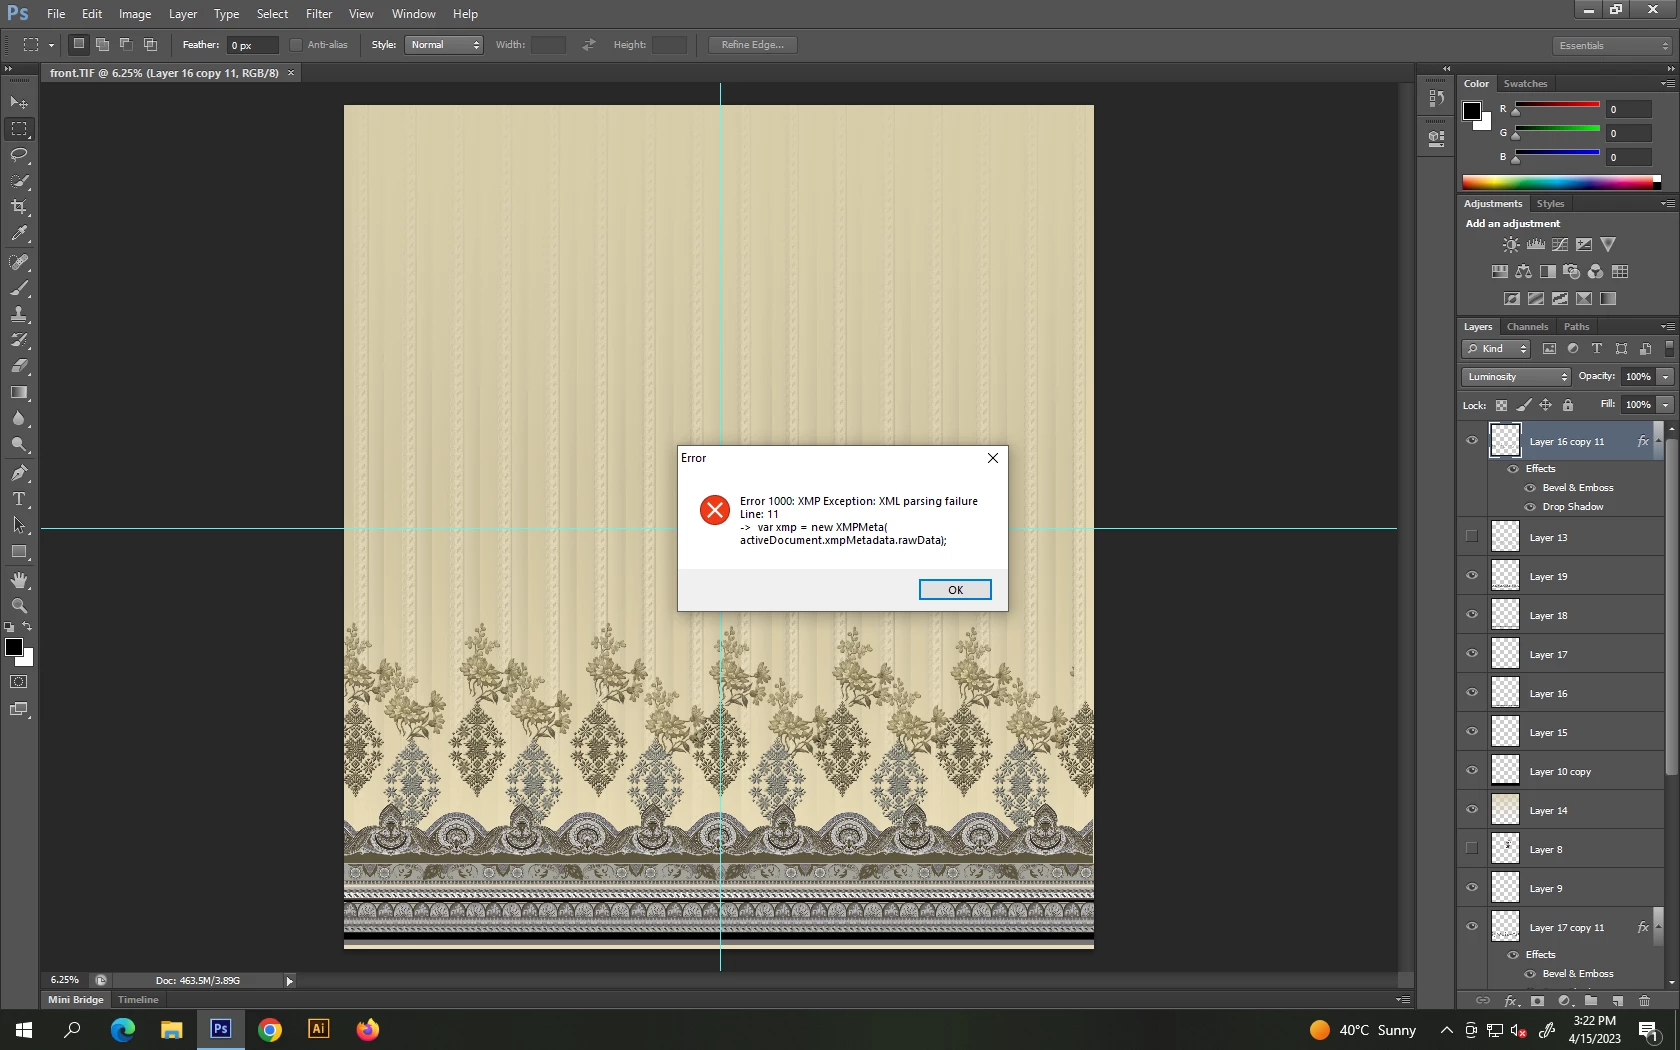Open Google Chrome from the taskbar
Viewport: 1680px width, 1050px height.
click(270, 1029)
